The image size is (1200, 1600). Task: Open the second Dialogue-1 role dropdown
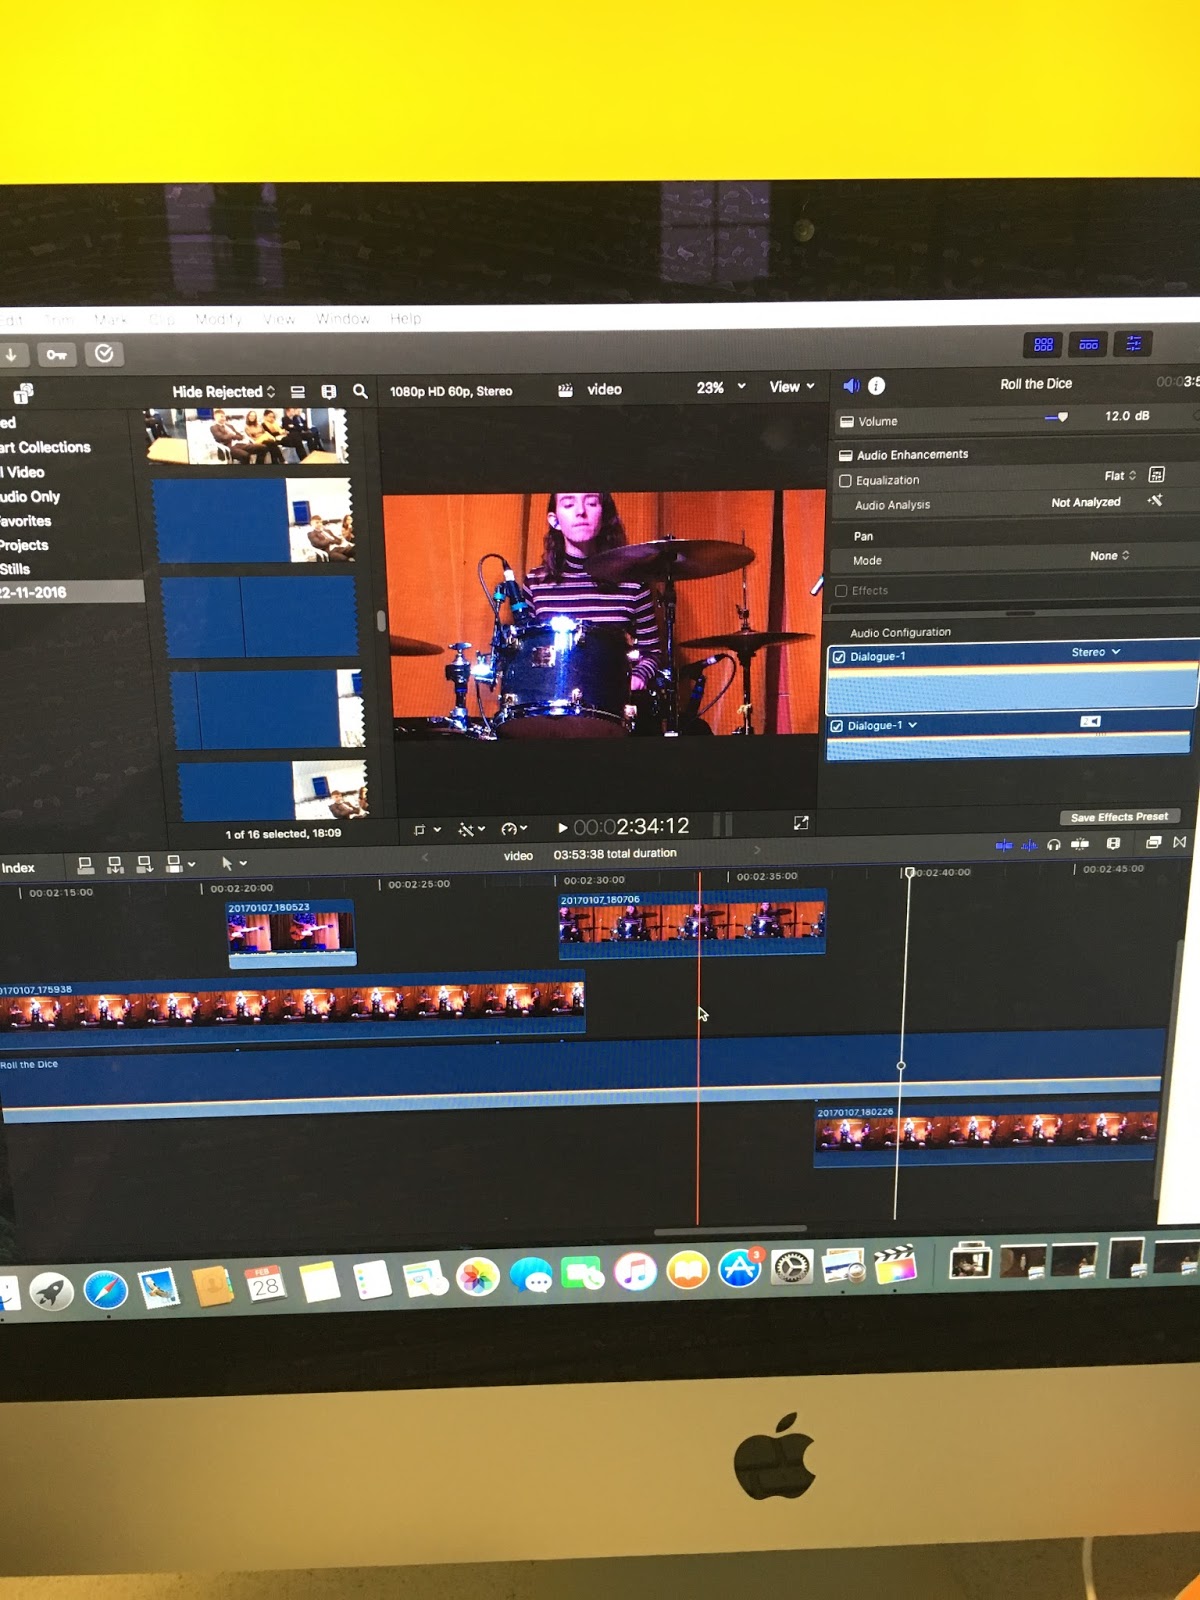882,726
